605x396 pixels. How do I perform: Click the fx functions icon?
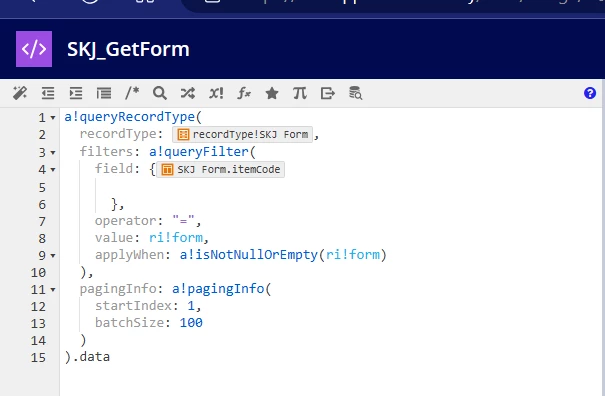tap(244, 93)
